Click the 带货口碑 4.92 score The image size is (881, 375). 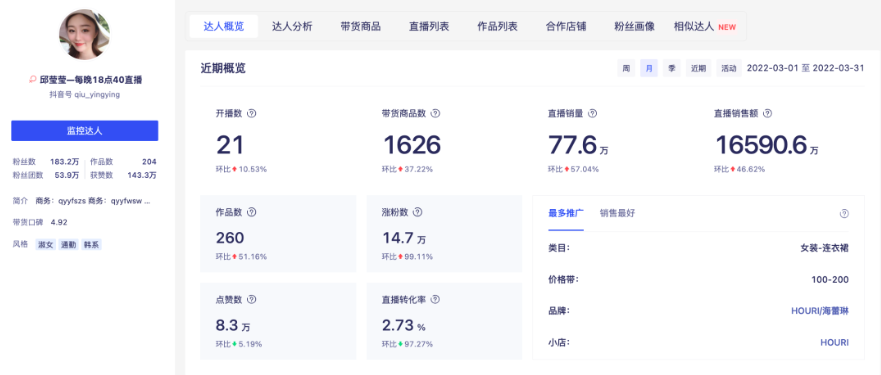pyautogui.click(x=59, y=223)
